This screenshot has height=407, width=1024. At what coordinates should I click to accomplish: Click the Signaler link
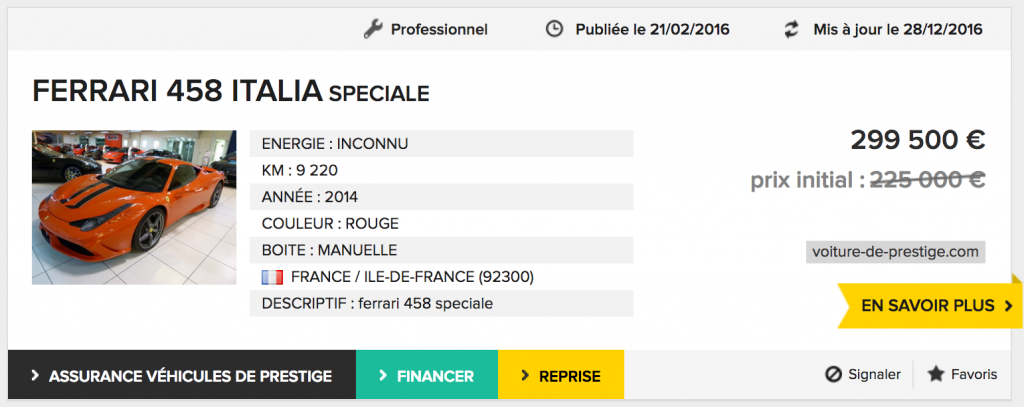(863, 375)
